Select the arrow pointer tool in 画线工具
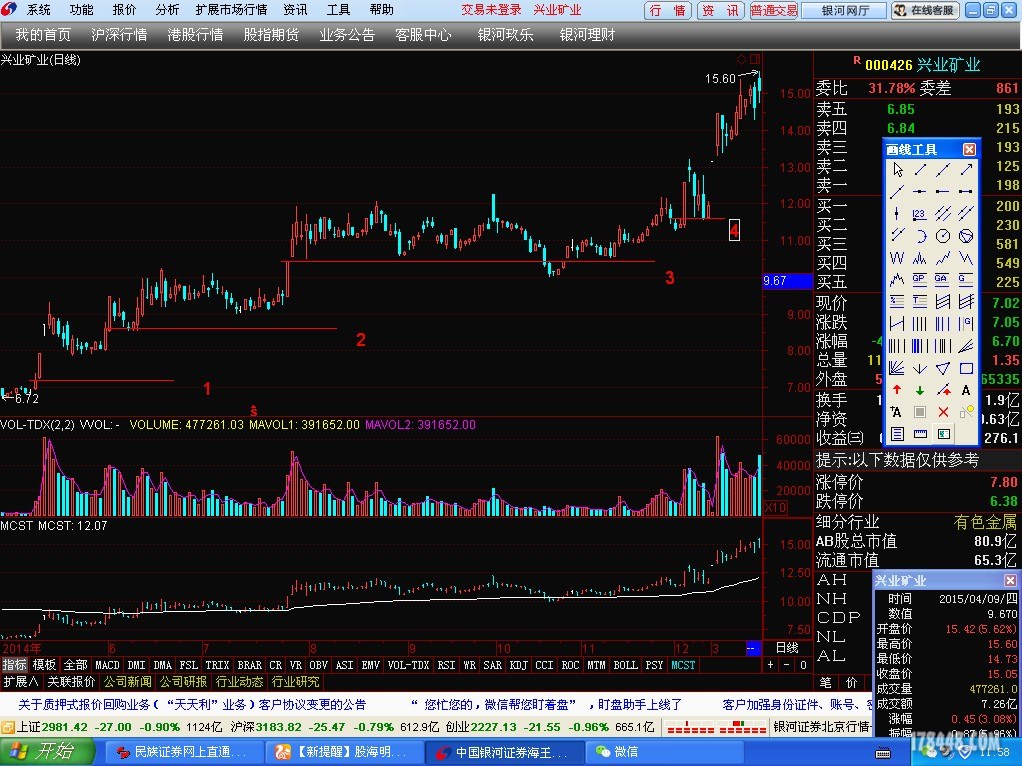 pyautogui.click(x=897, y=170)
